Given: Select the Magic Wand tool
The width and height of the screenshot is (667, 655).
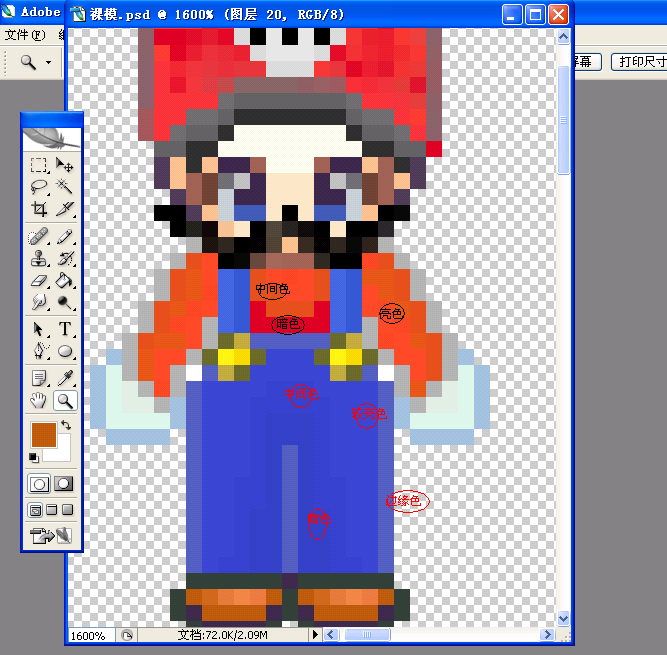Looking at the screenshot, I should pos(65,186).
